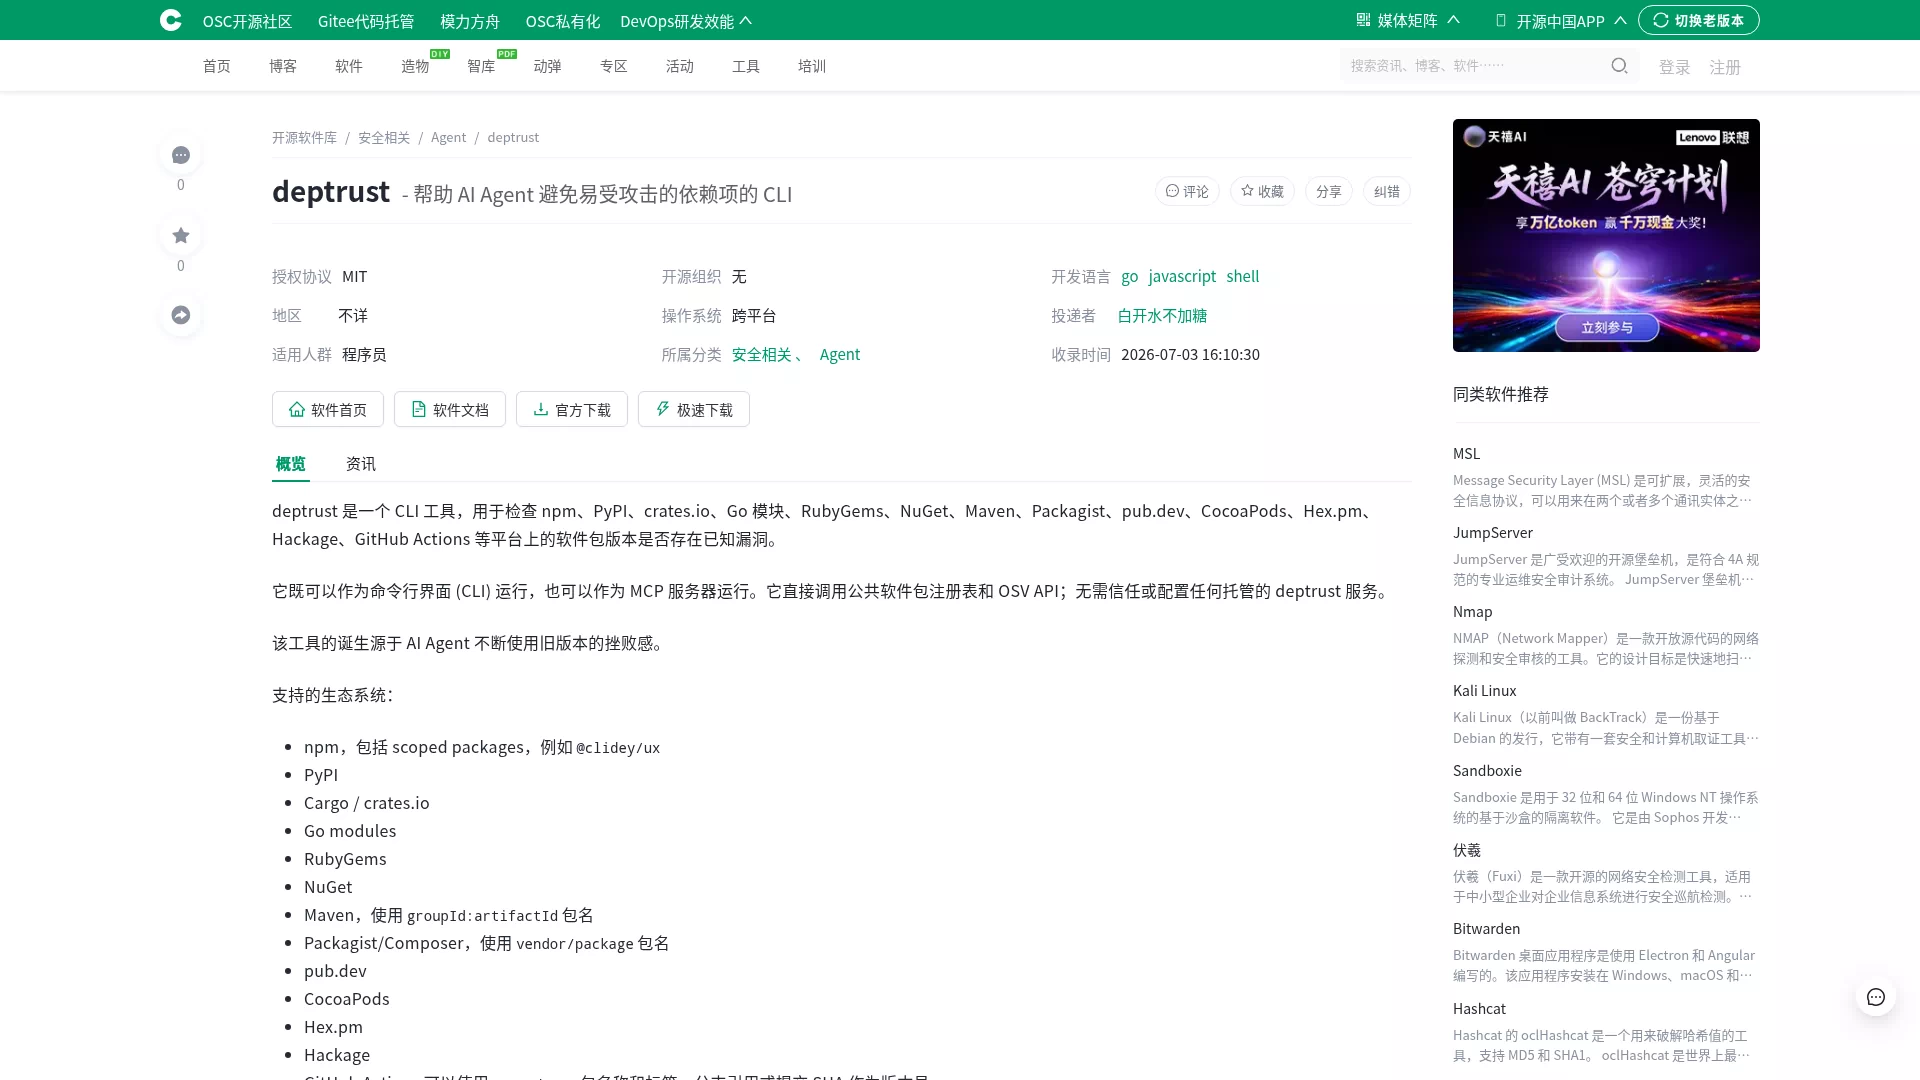Screen dimensions: 1920x1080
Task: Click the javascript language link
Action: [1182, 276]
